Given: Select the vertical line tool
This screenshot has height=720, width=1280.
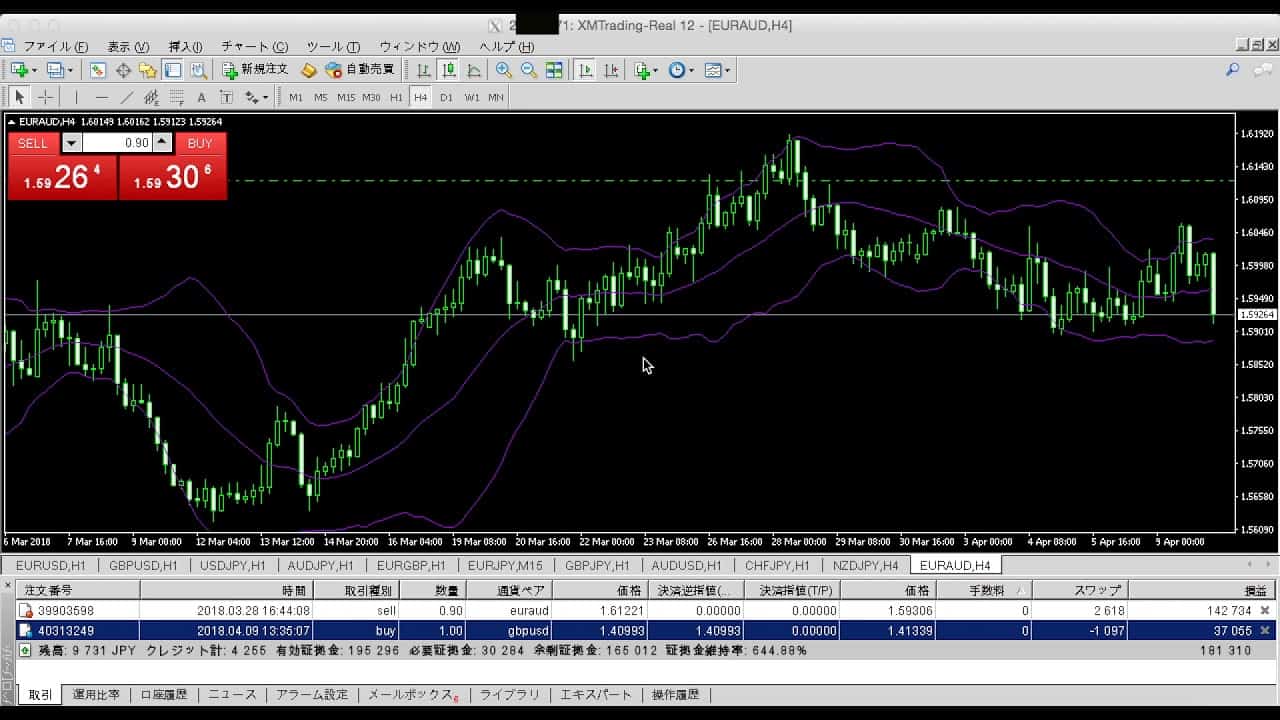Looking at the screenshot, I should (75, 97).
